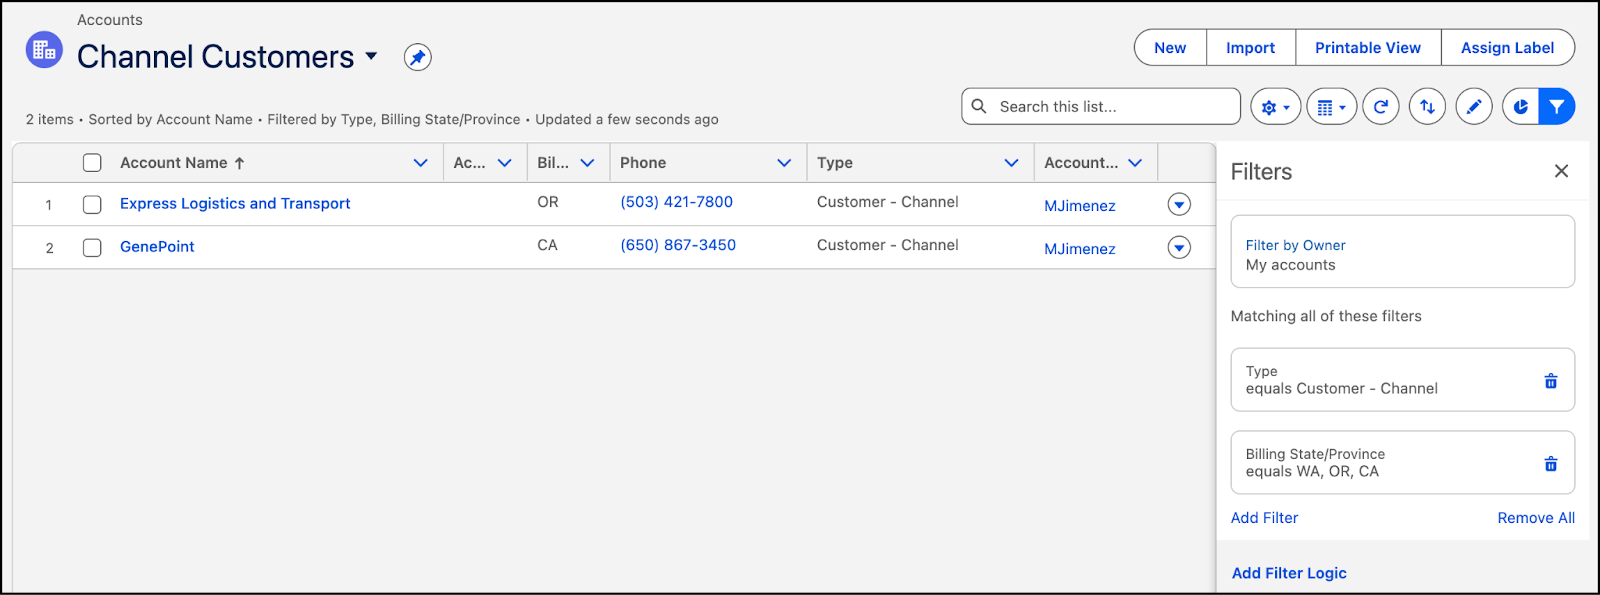Check the select-all rows checkbox

click(92, 163)
